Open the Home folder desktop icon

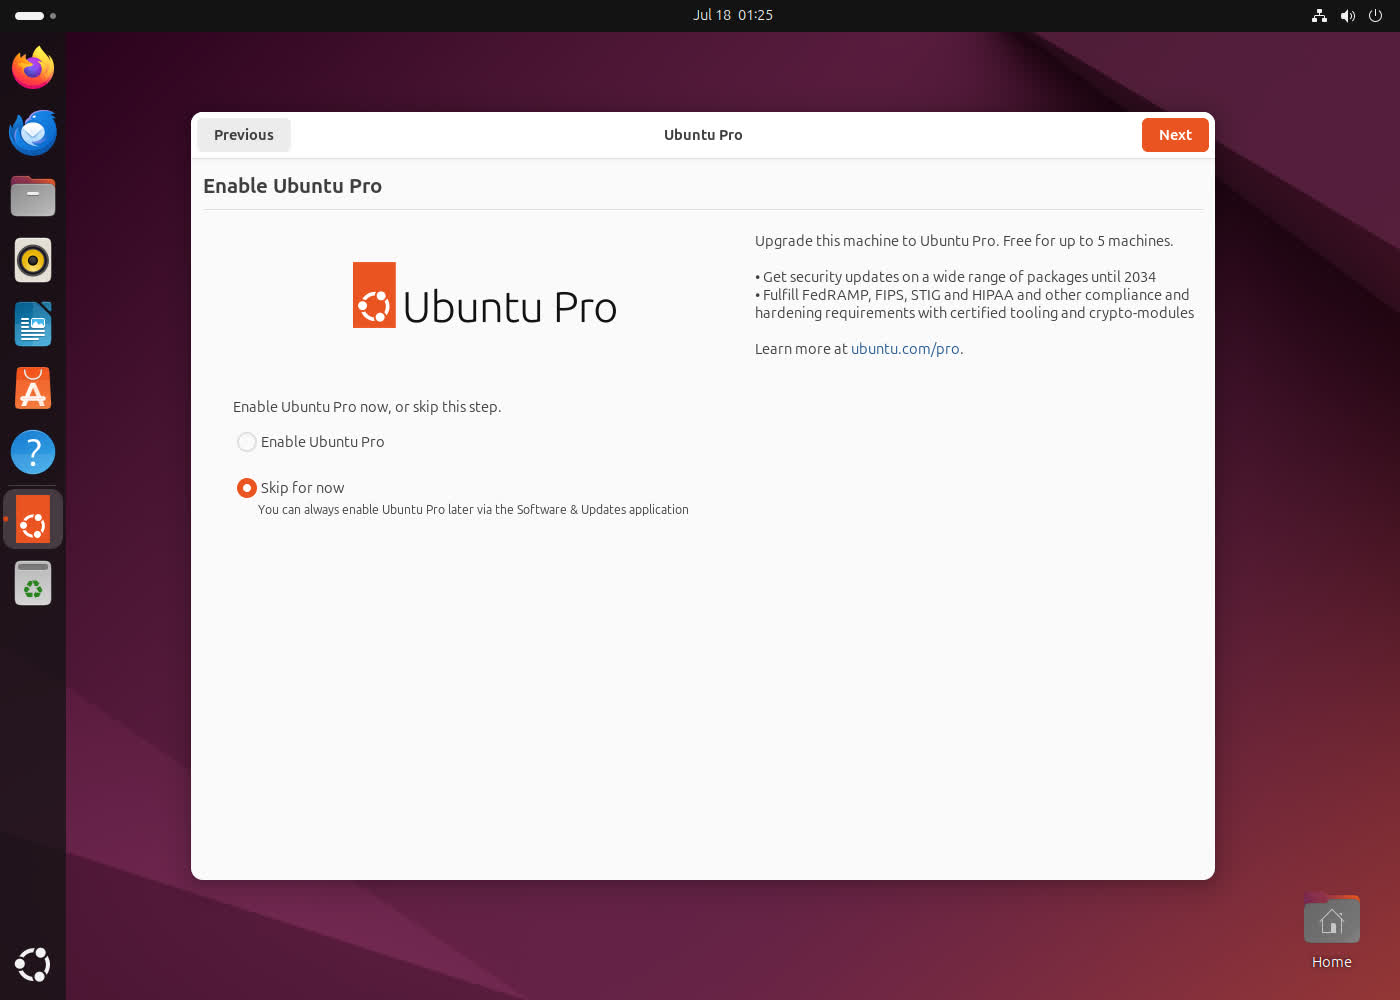click(1331, 921)
